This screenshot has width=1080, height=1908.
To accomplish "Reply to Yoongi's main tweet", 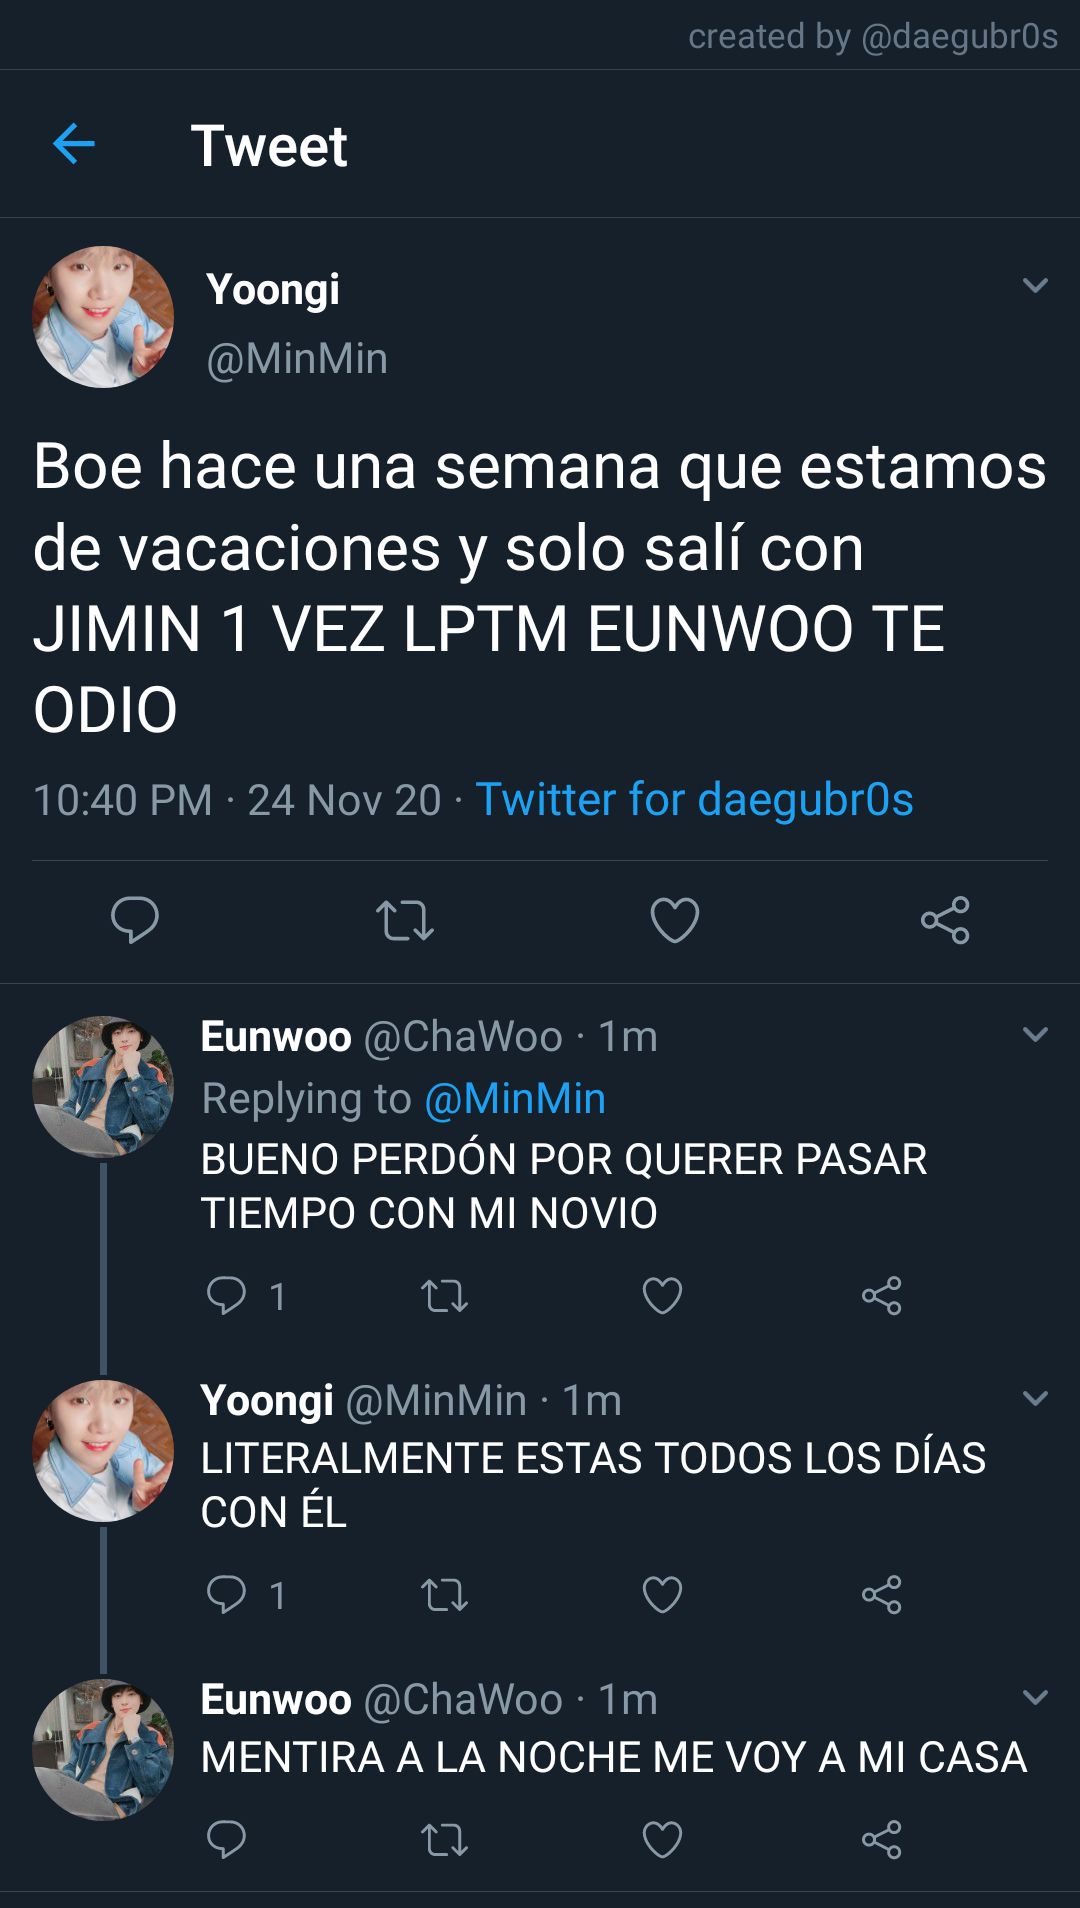I will coord(135,919).
